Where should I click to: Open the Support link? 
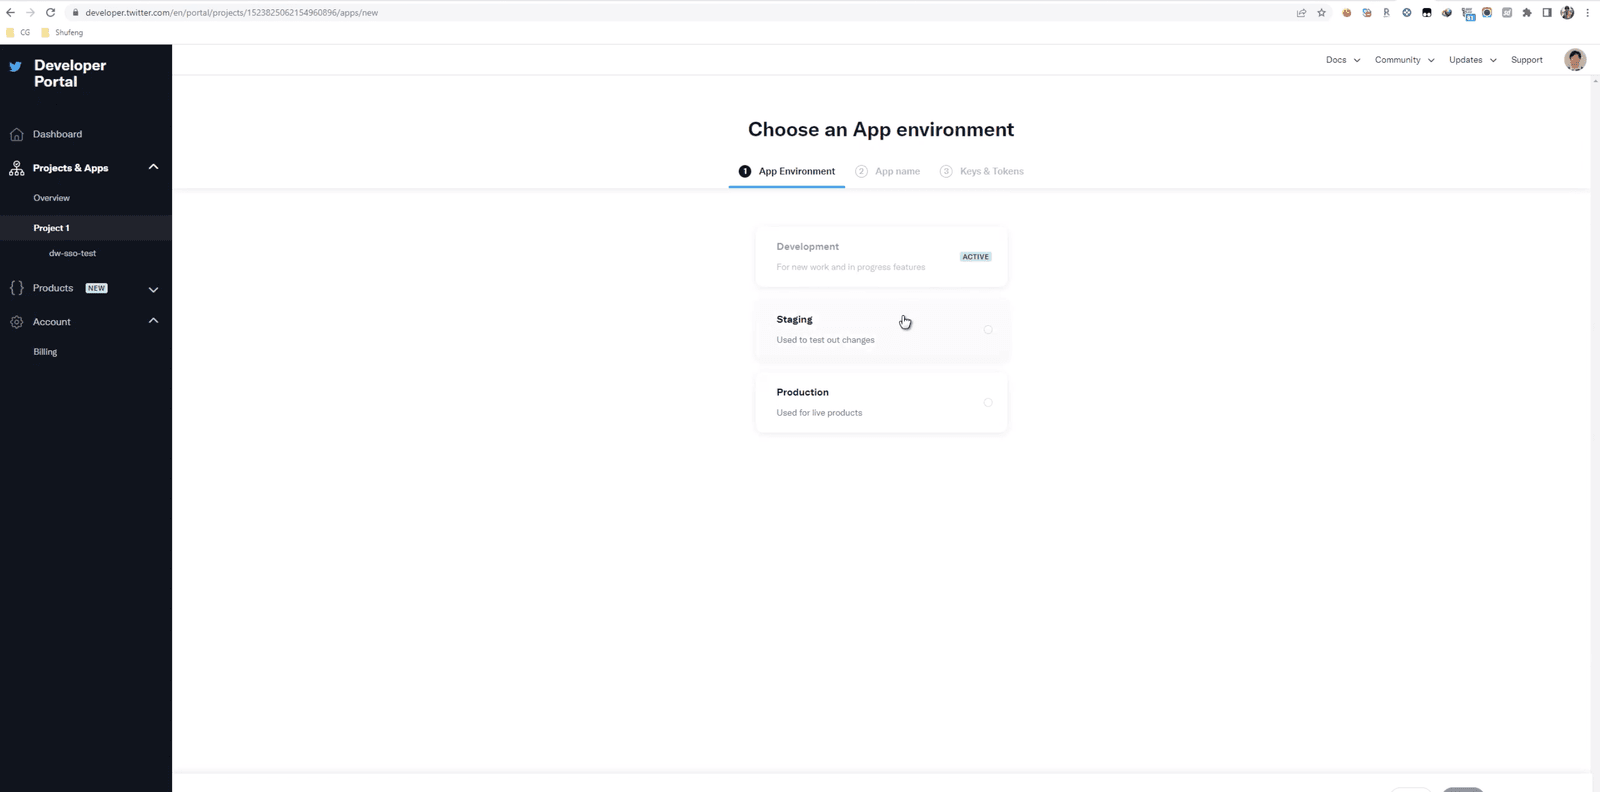point(1526,60)
